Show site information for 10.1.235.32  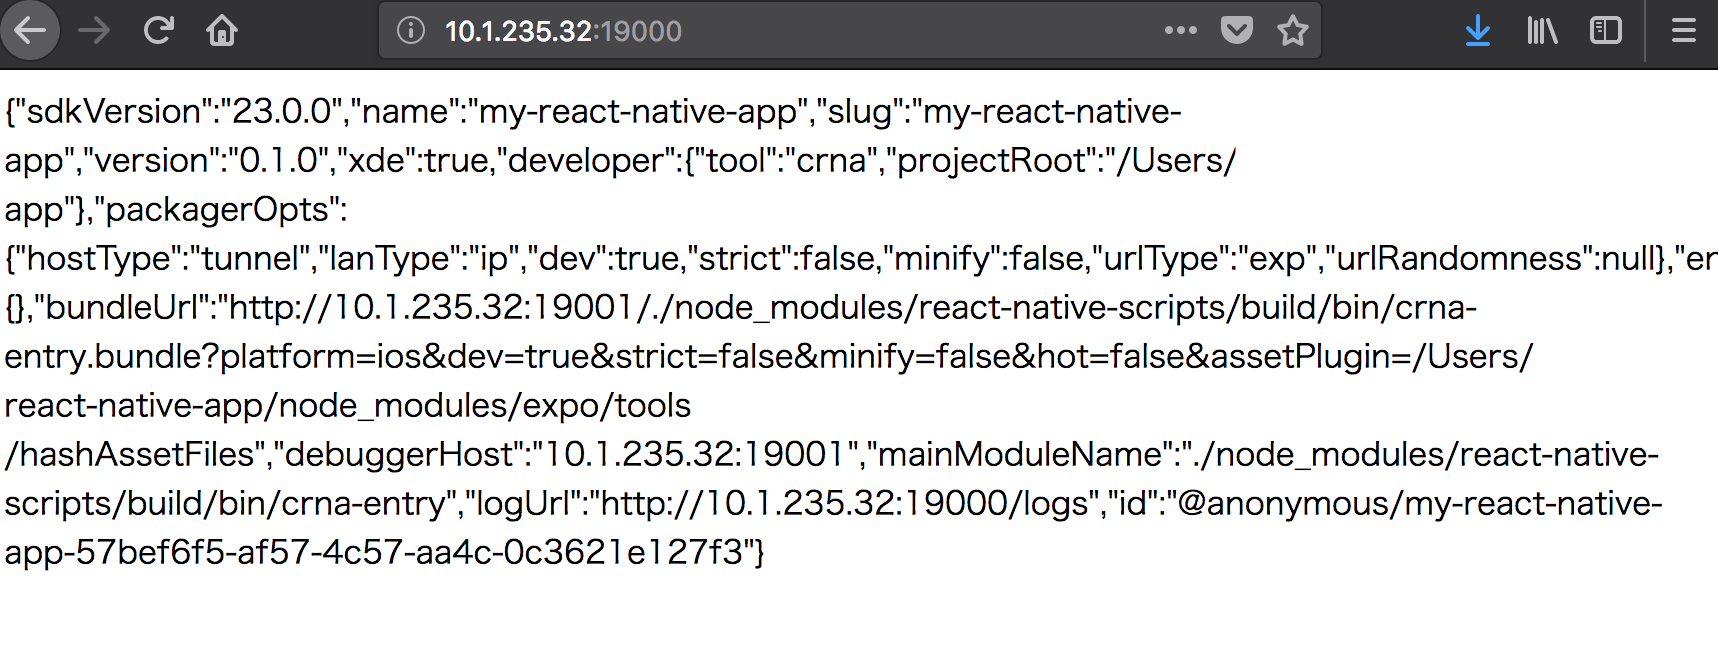(410, 31)
